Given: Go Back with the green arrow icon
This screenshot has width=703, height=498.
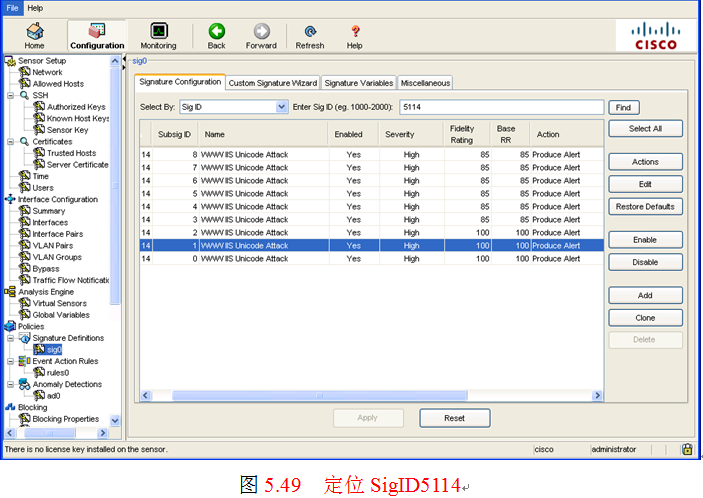Looking at the screenshot, I should (217, 36).
